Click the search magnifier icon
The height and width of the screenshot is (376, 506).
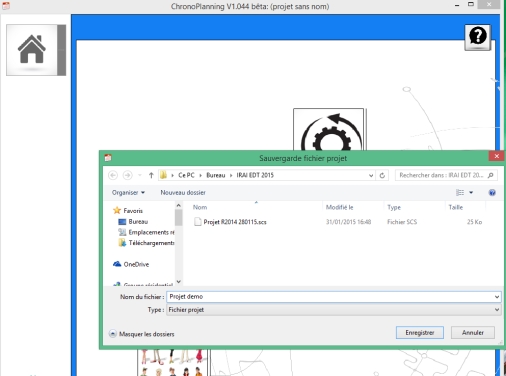[490, 175]
